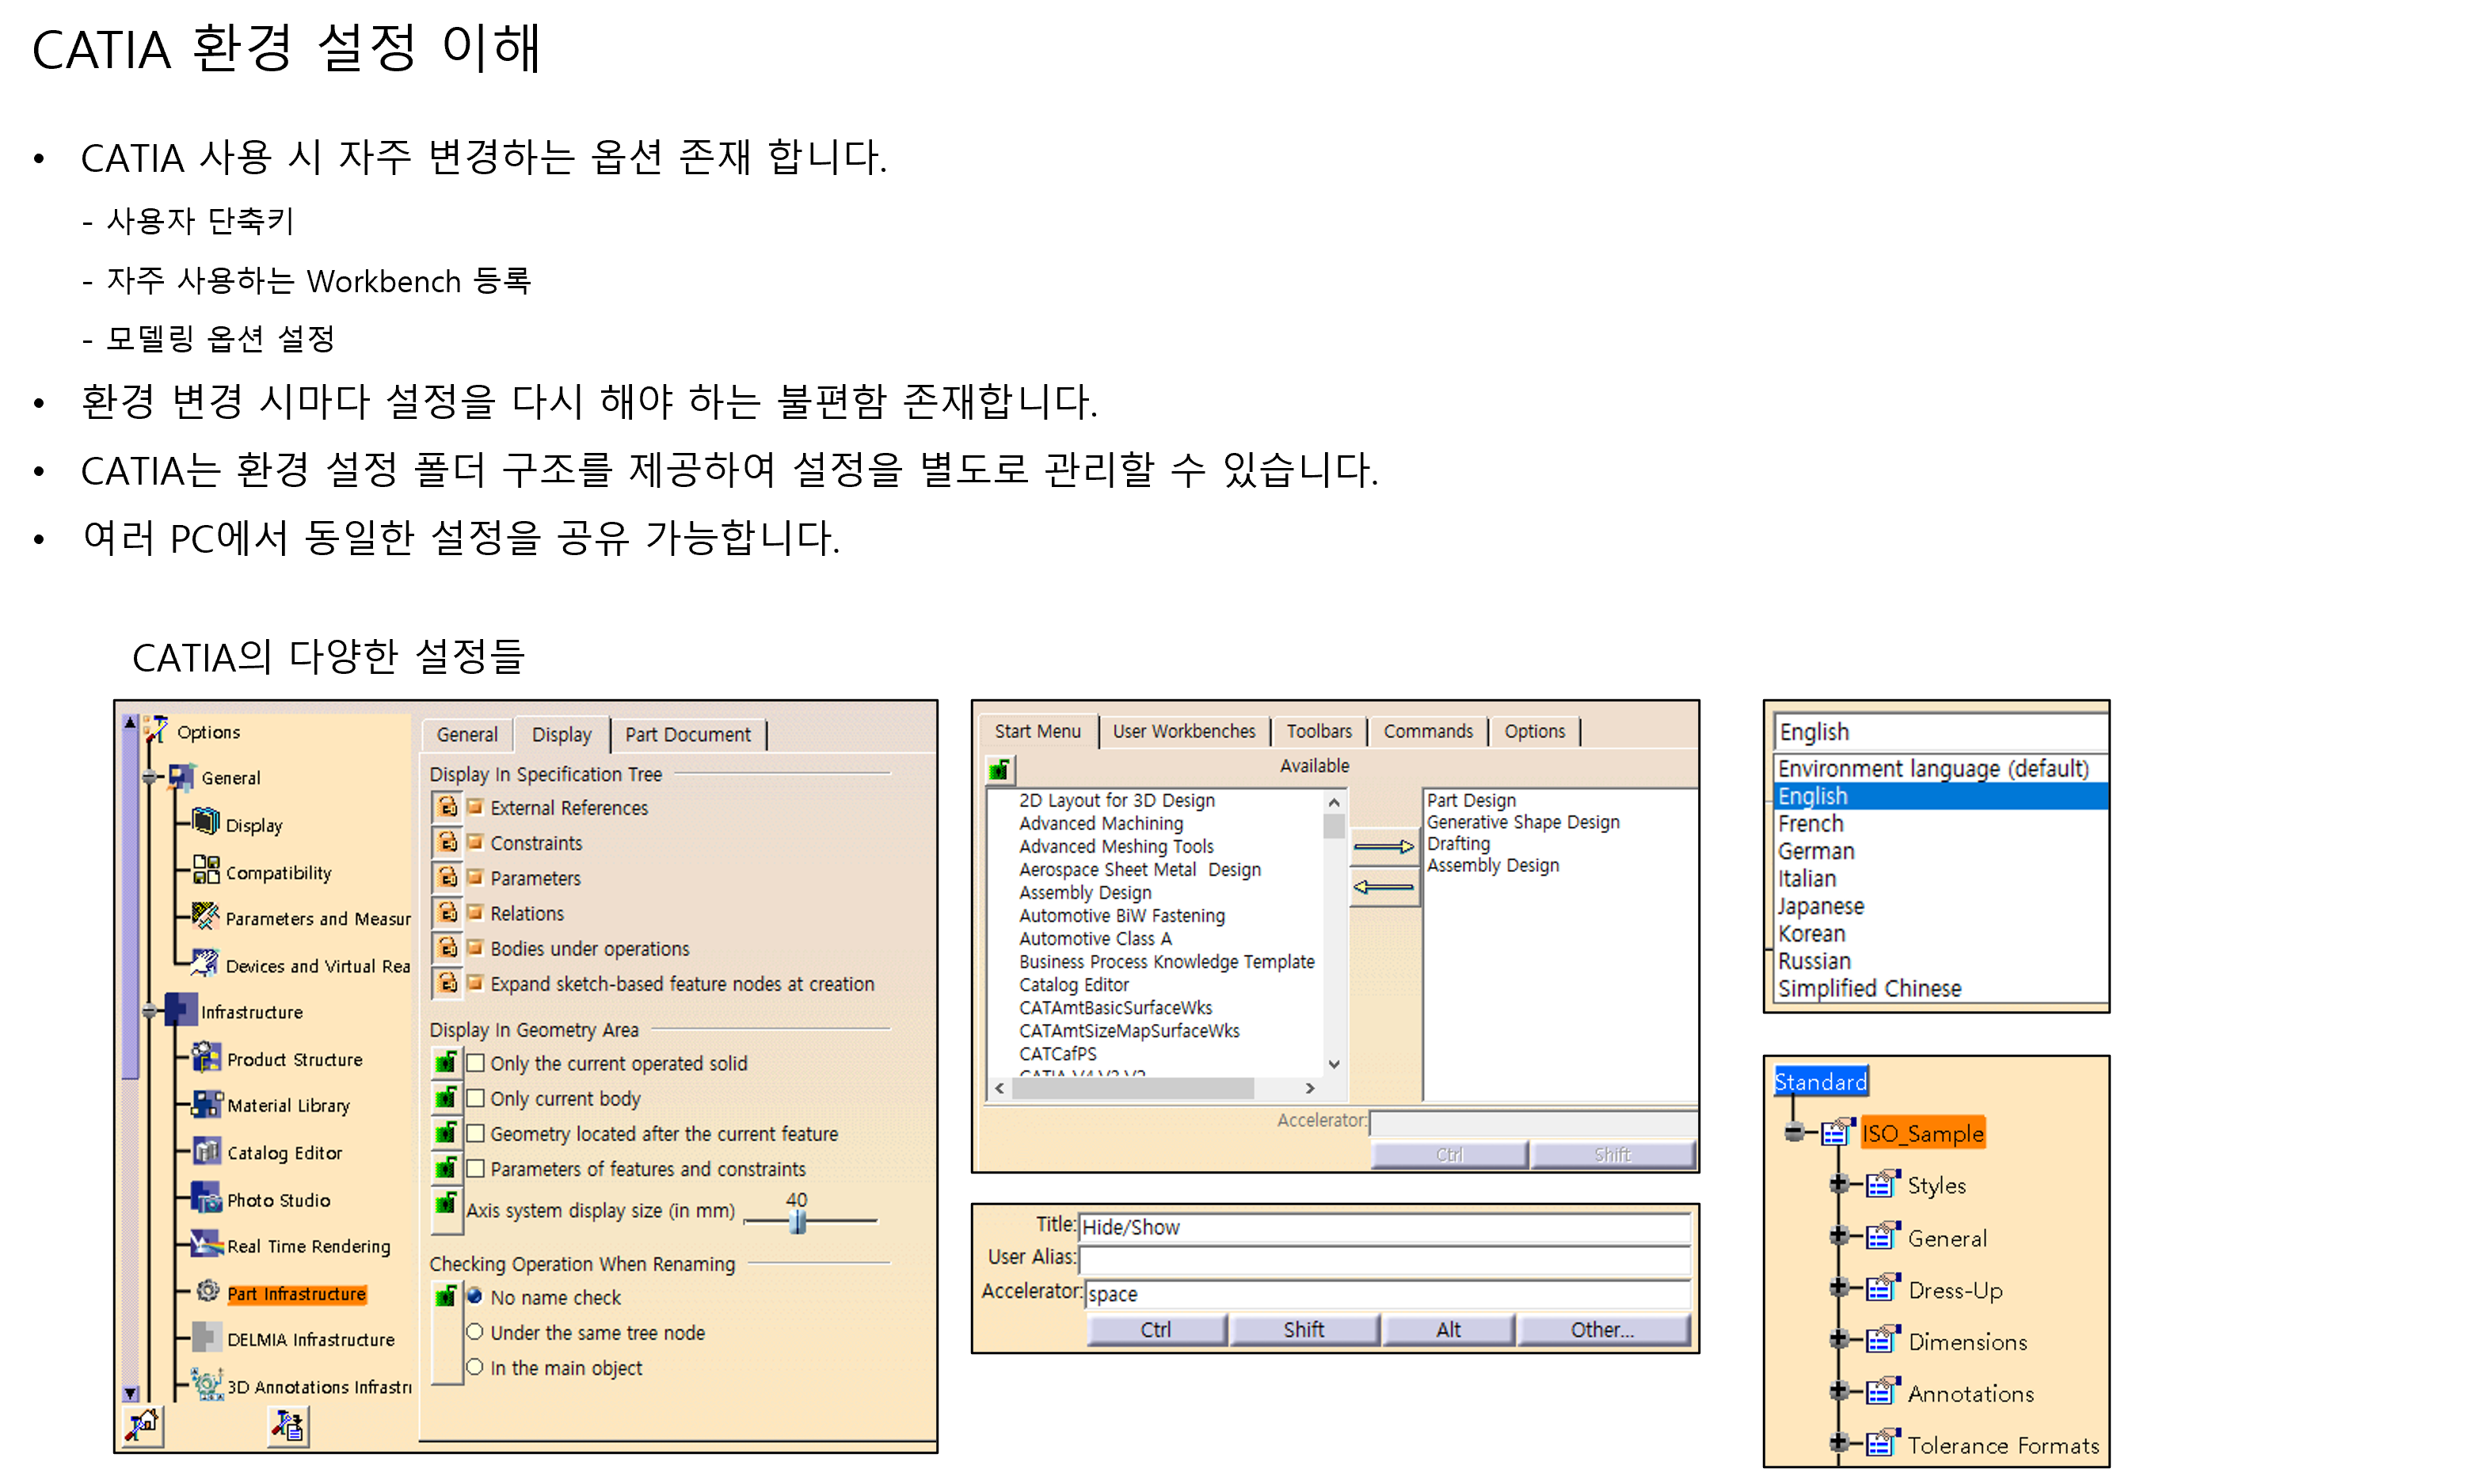Collapse the ISO_Sample tree node

point(1794,1132)
